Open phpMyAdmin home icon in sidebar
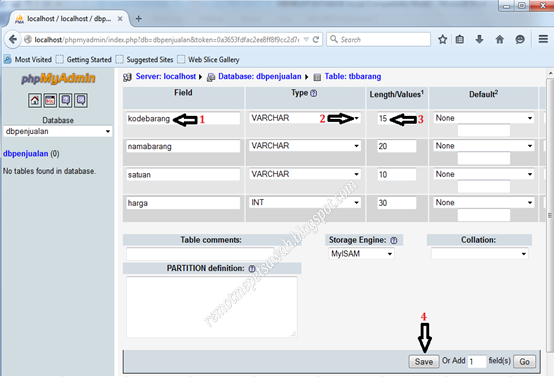554x377 pixels. [35, 101]
